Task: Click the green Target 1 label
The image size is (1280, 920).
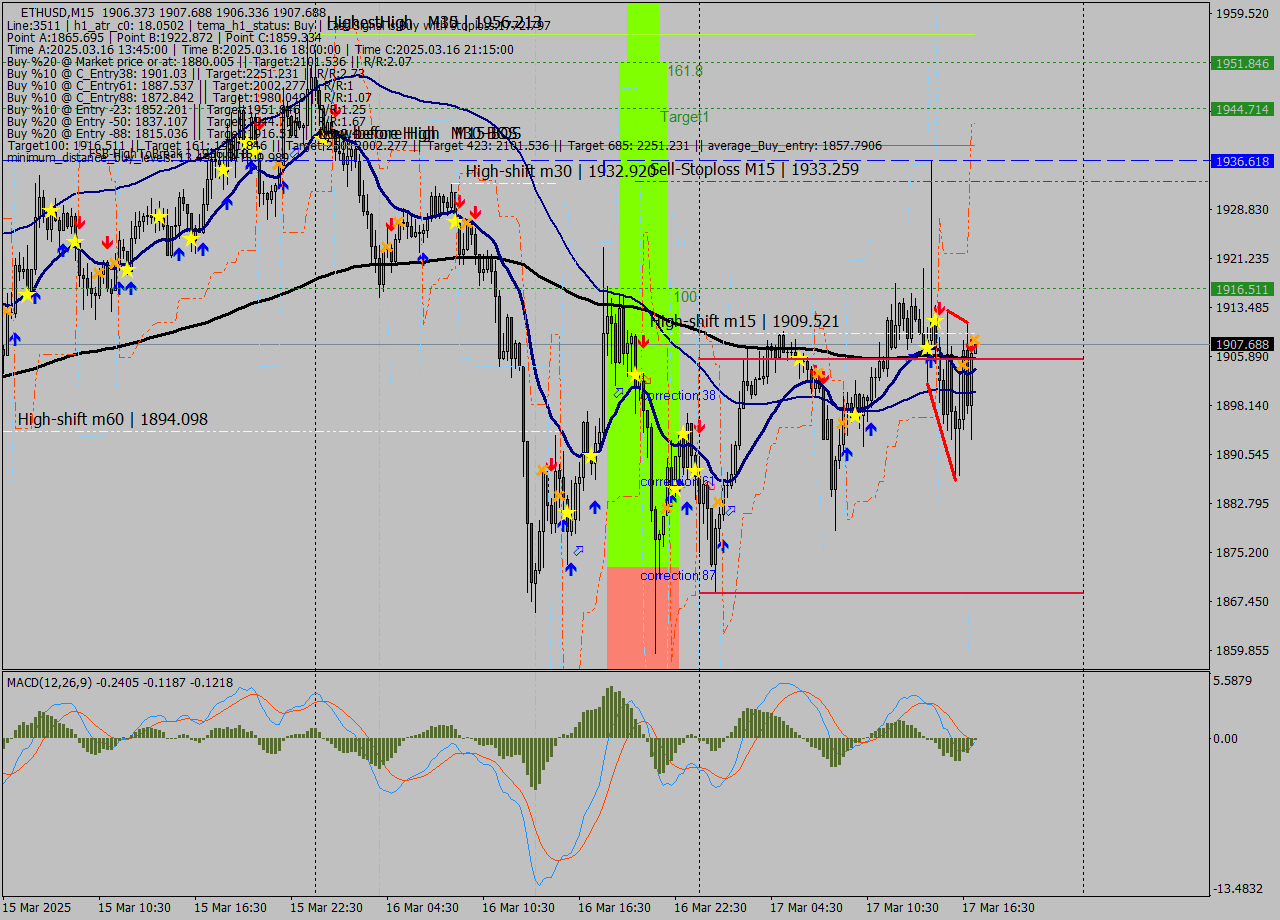Action: click(x=685, y=117)
